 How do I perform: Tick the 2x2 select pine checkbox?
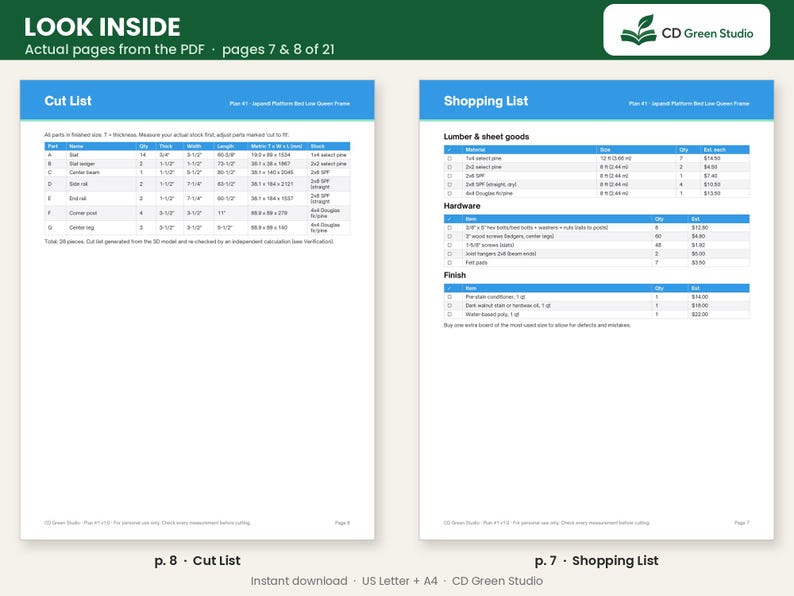pos(449,167)
